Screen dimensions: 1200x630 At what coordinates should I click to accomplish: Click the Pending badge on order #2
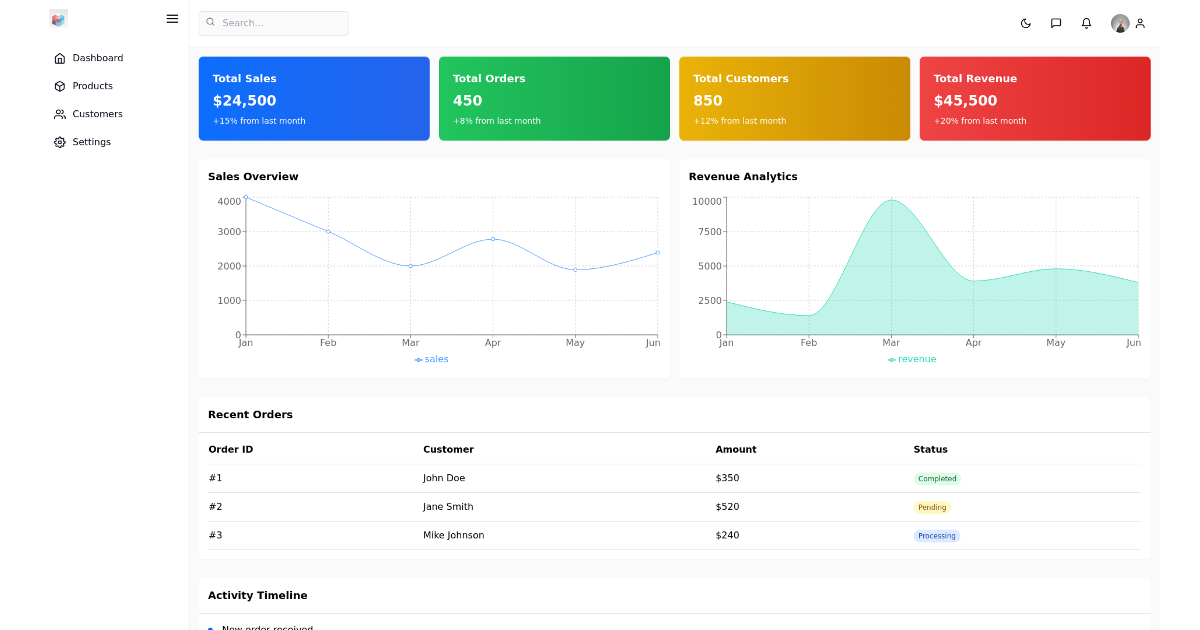[932, 507]
